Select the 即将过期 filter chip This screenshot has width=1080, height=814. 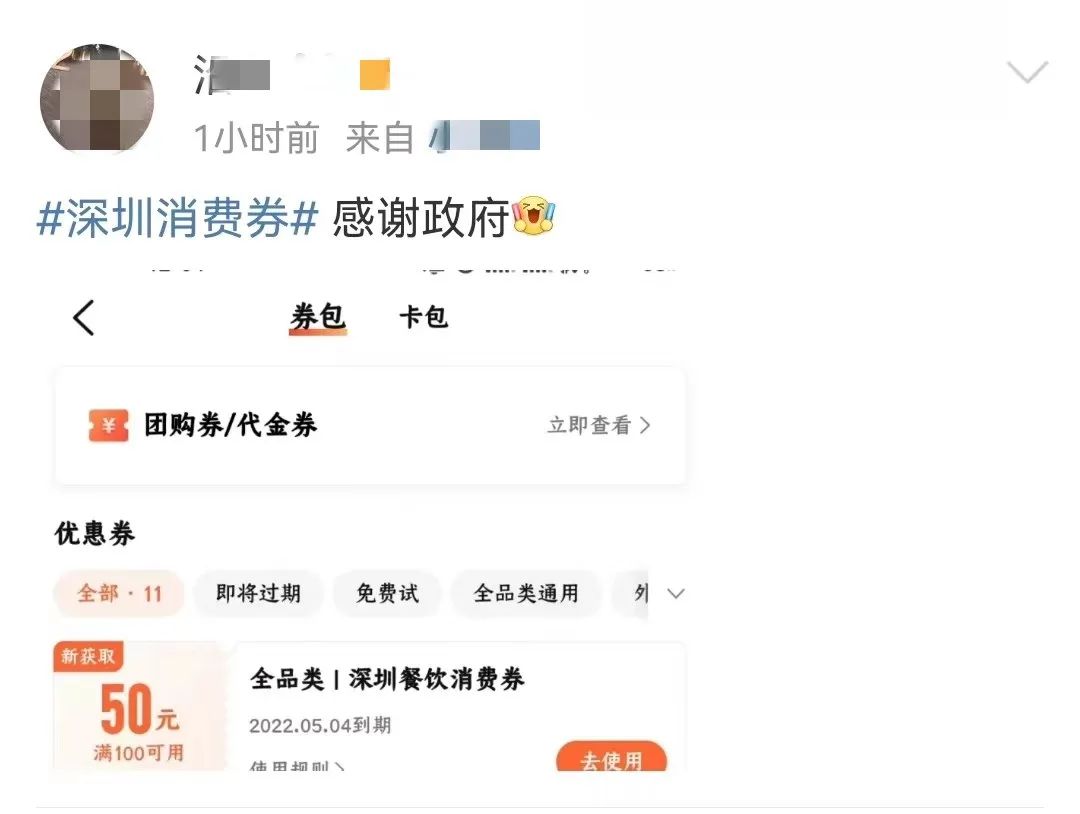click(258, 593)
